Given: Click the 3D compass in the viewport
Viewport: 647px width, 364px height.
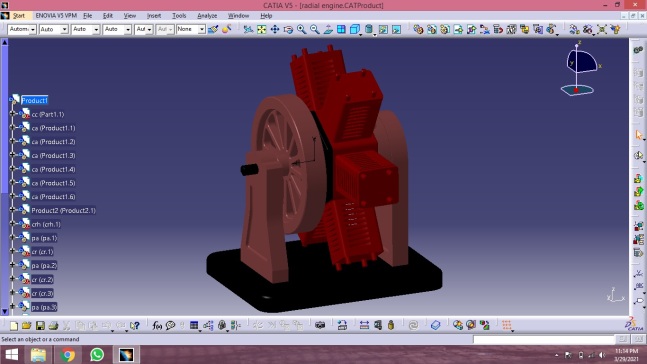Looking at the screenshot, I should click(580, 68).
